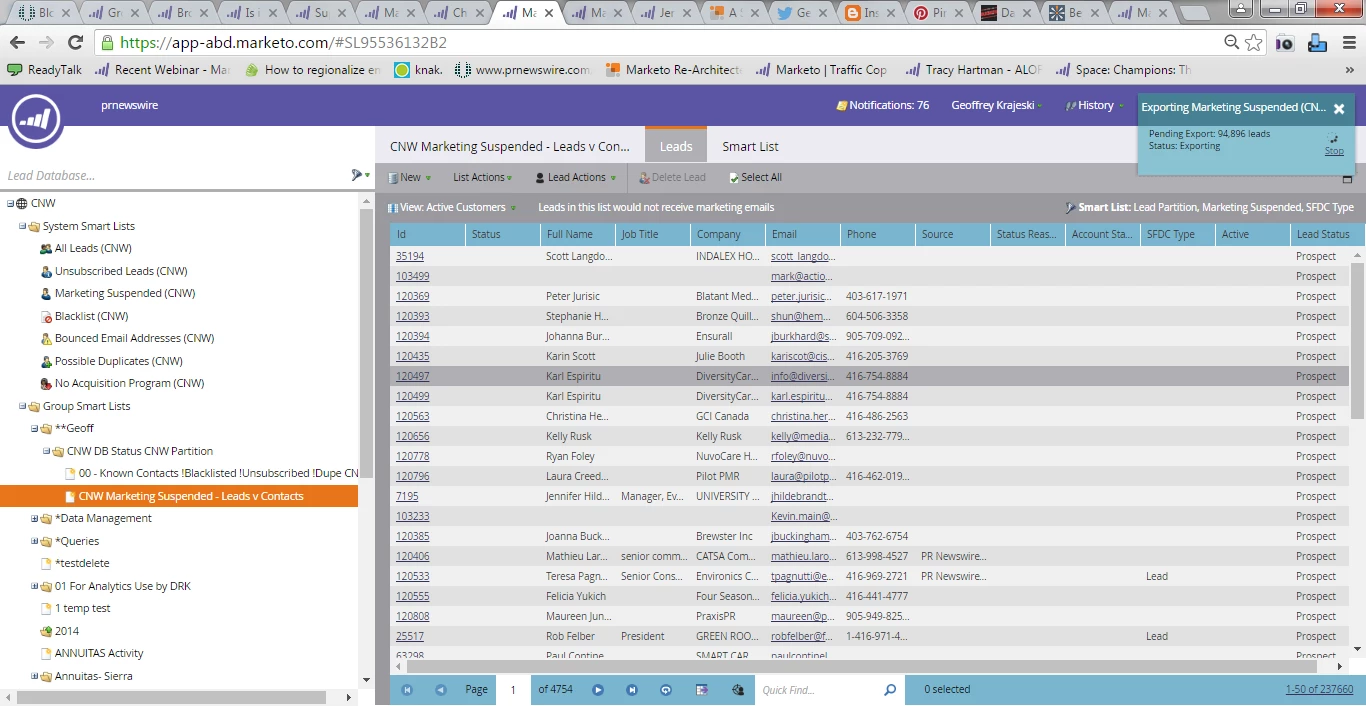
Task: Expand Annuitas- Sierra folder
Action: click(x=34, y=676)
